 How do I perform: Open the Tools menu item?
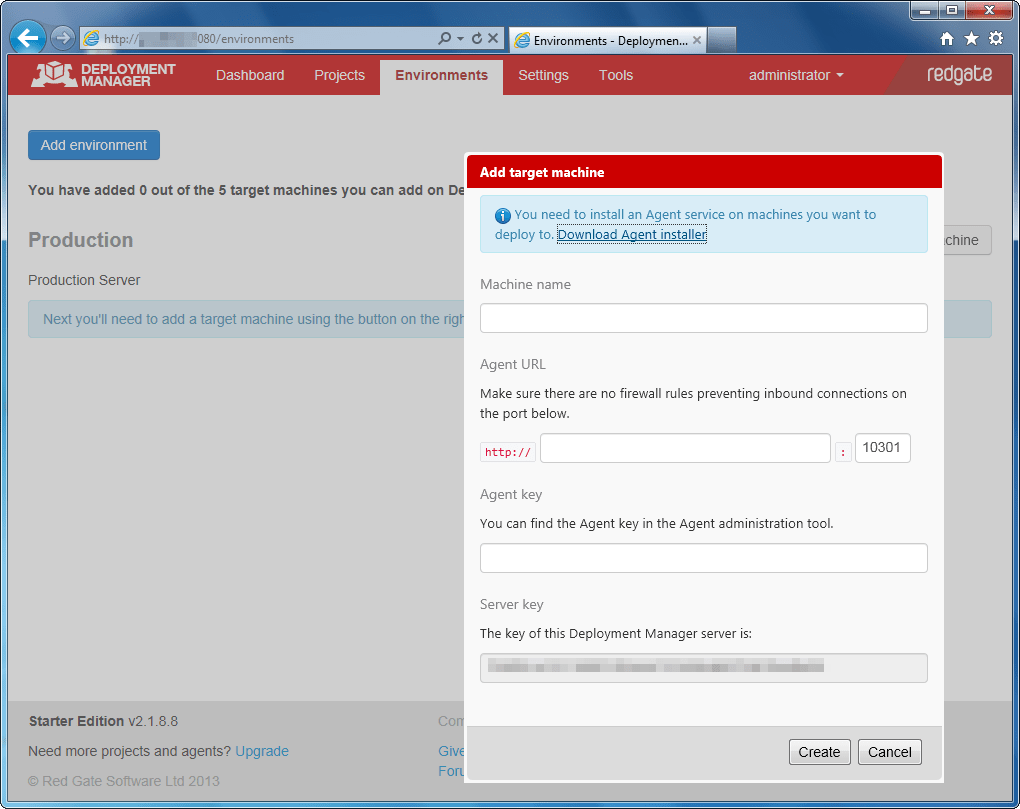click(615, 75)
